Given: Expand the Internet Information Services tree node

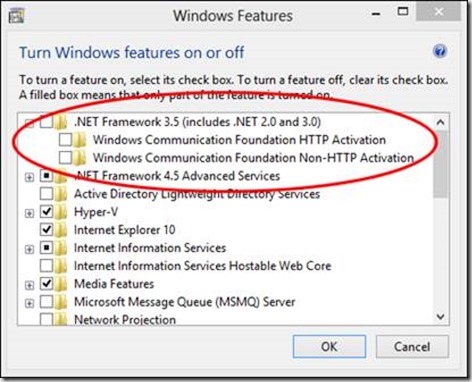Looking at the screenshot, I should [x=29, y=249].
